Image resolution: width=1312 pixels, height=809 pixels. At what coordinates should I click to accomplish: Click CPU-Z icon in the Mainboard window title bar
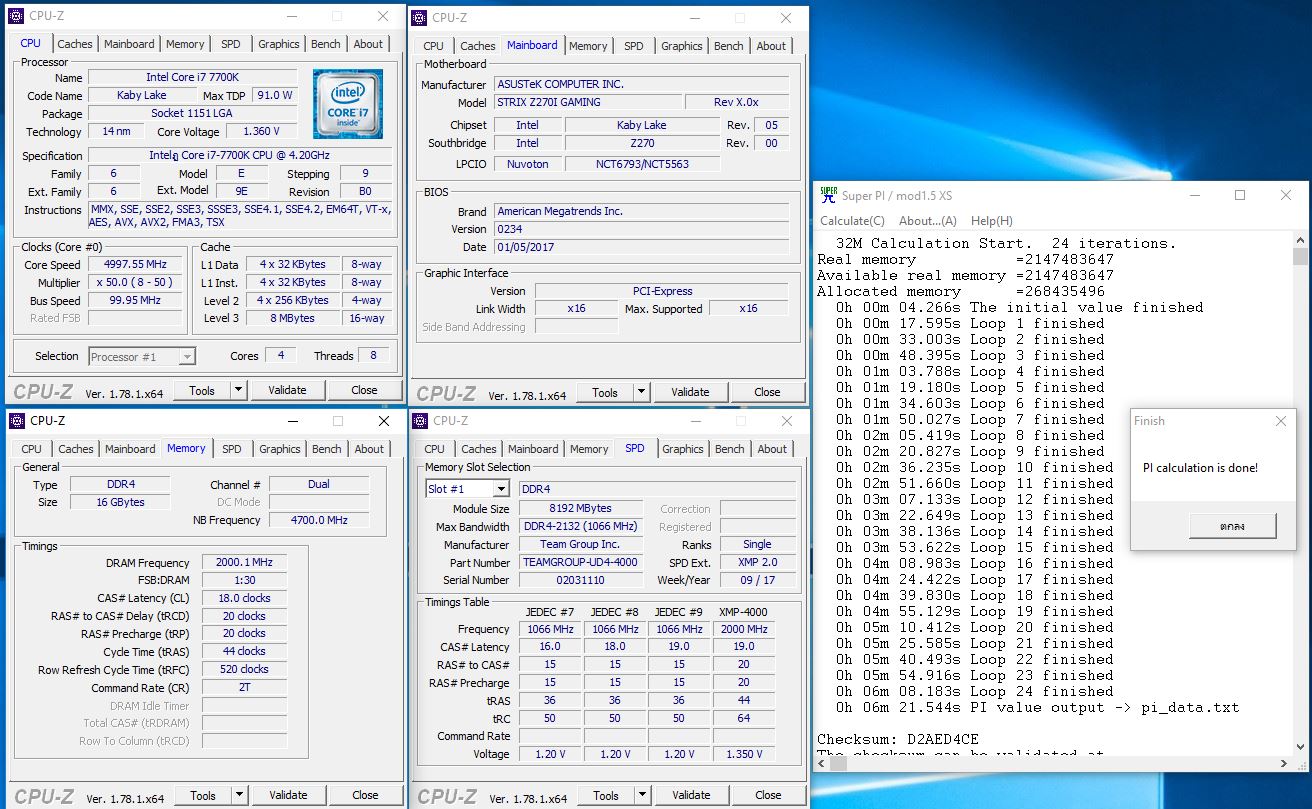click(x=420, y=17)
